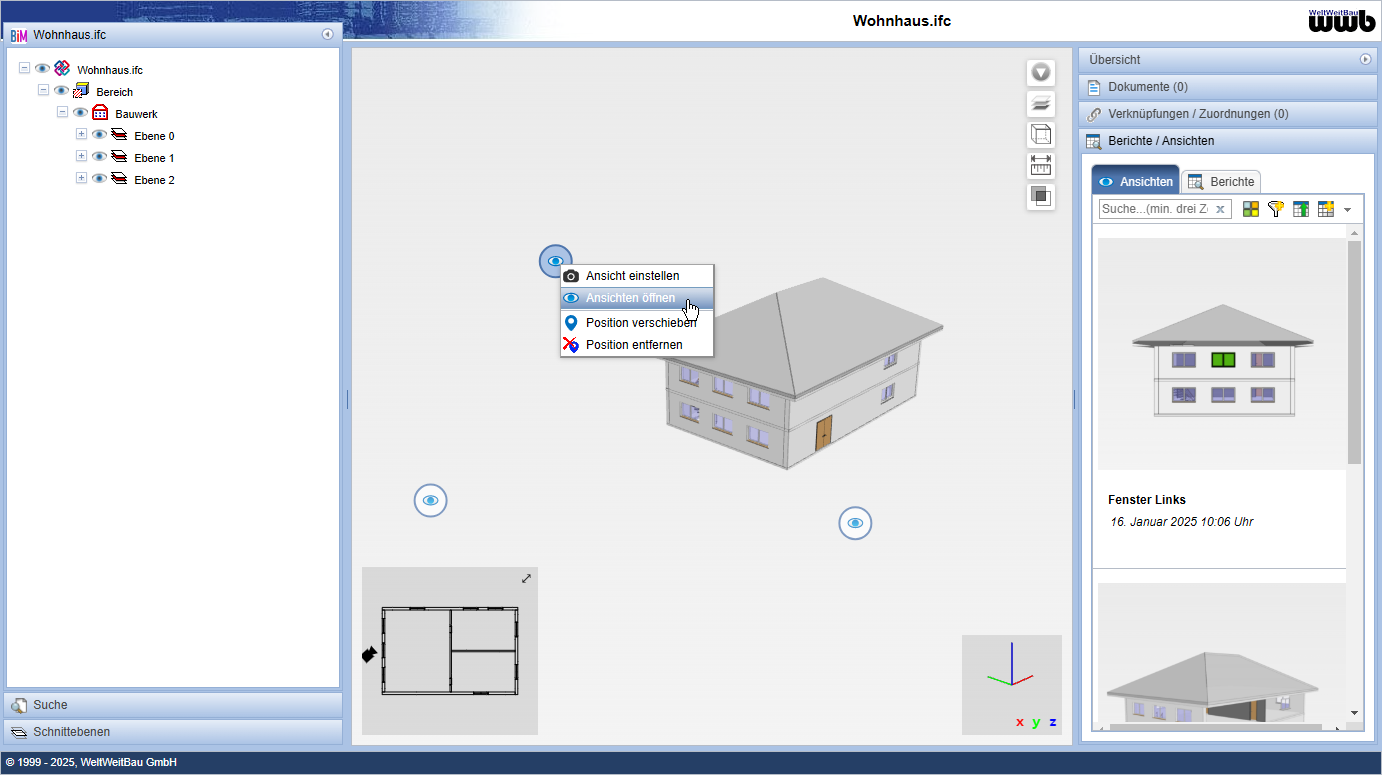Viewport: 1382px width, 775px height.
Task: Hide Ebene 0 with its eye icon
Action: tap(99, 135)
